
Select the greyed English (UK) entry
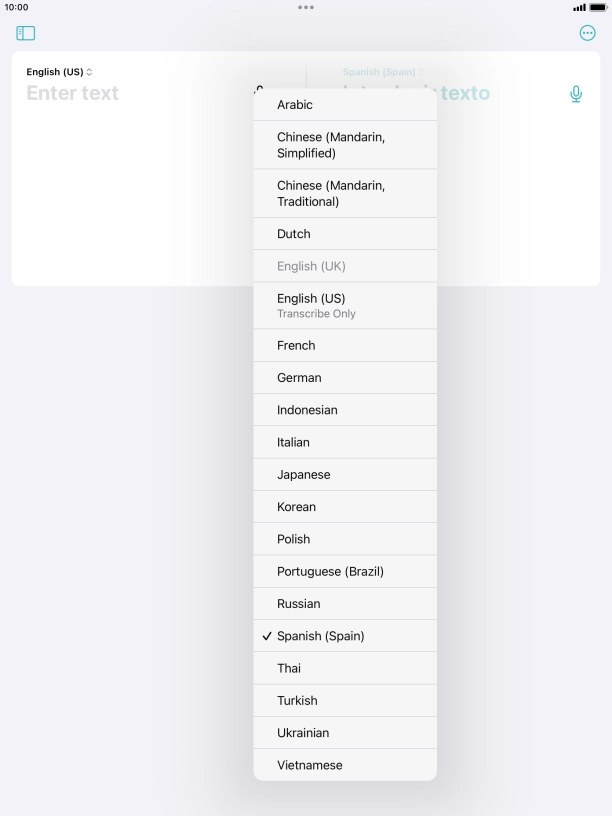coord(345,266)
